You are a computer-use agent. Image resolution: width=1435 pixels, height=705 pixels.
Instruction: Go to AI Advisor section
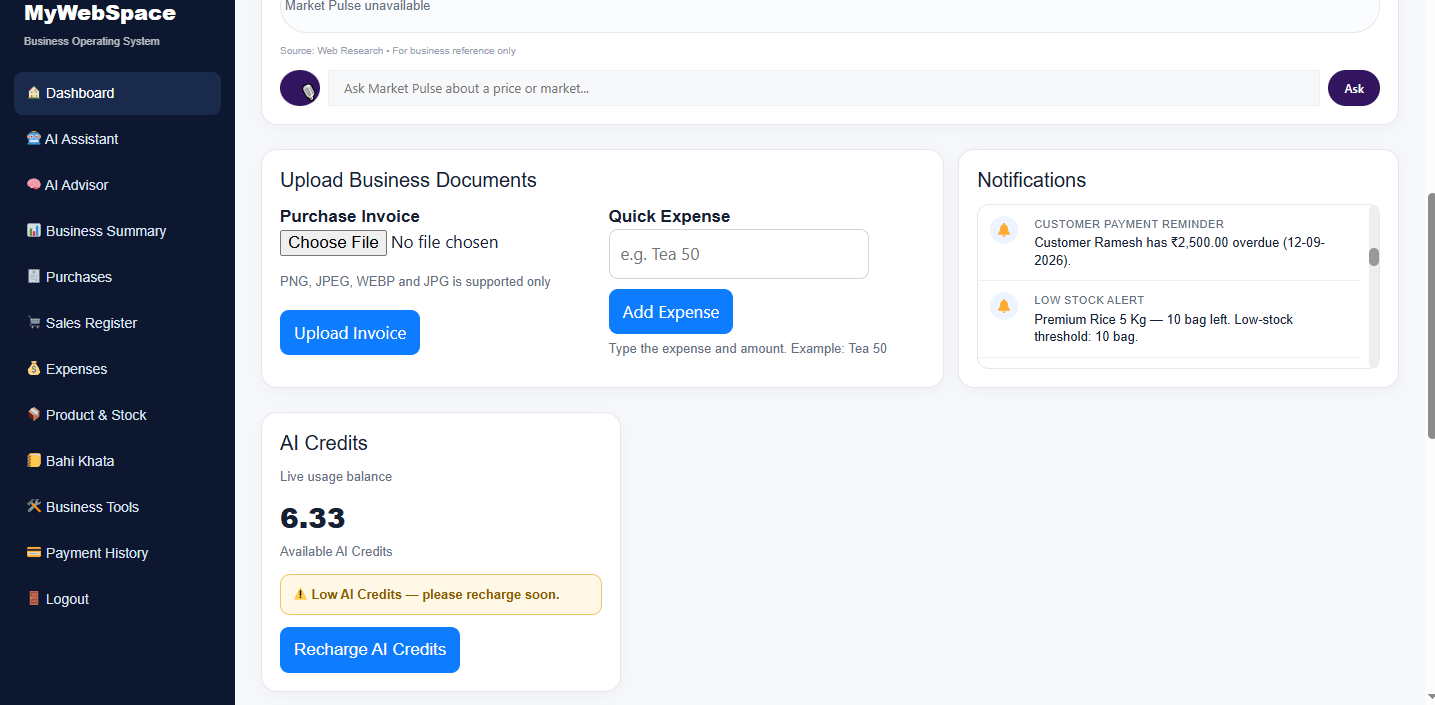pyautogui.click(x=117, y=185)
